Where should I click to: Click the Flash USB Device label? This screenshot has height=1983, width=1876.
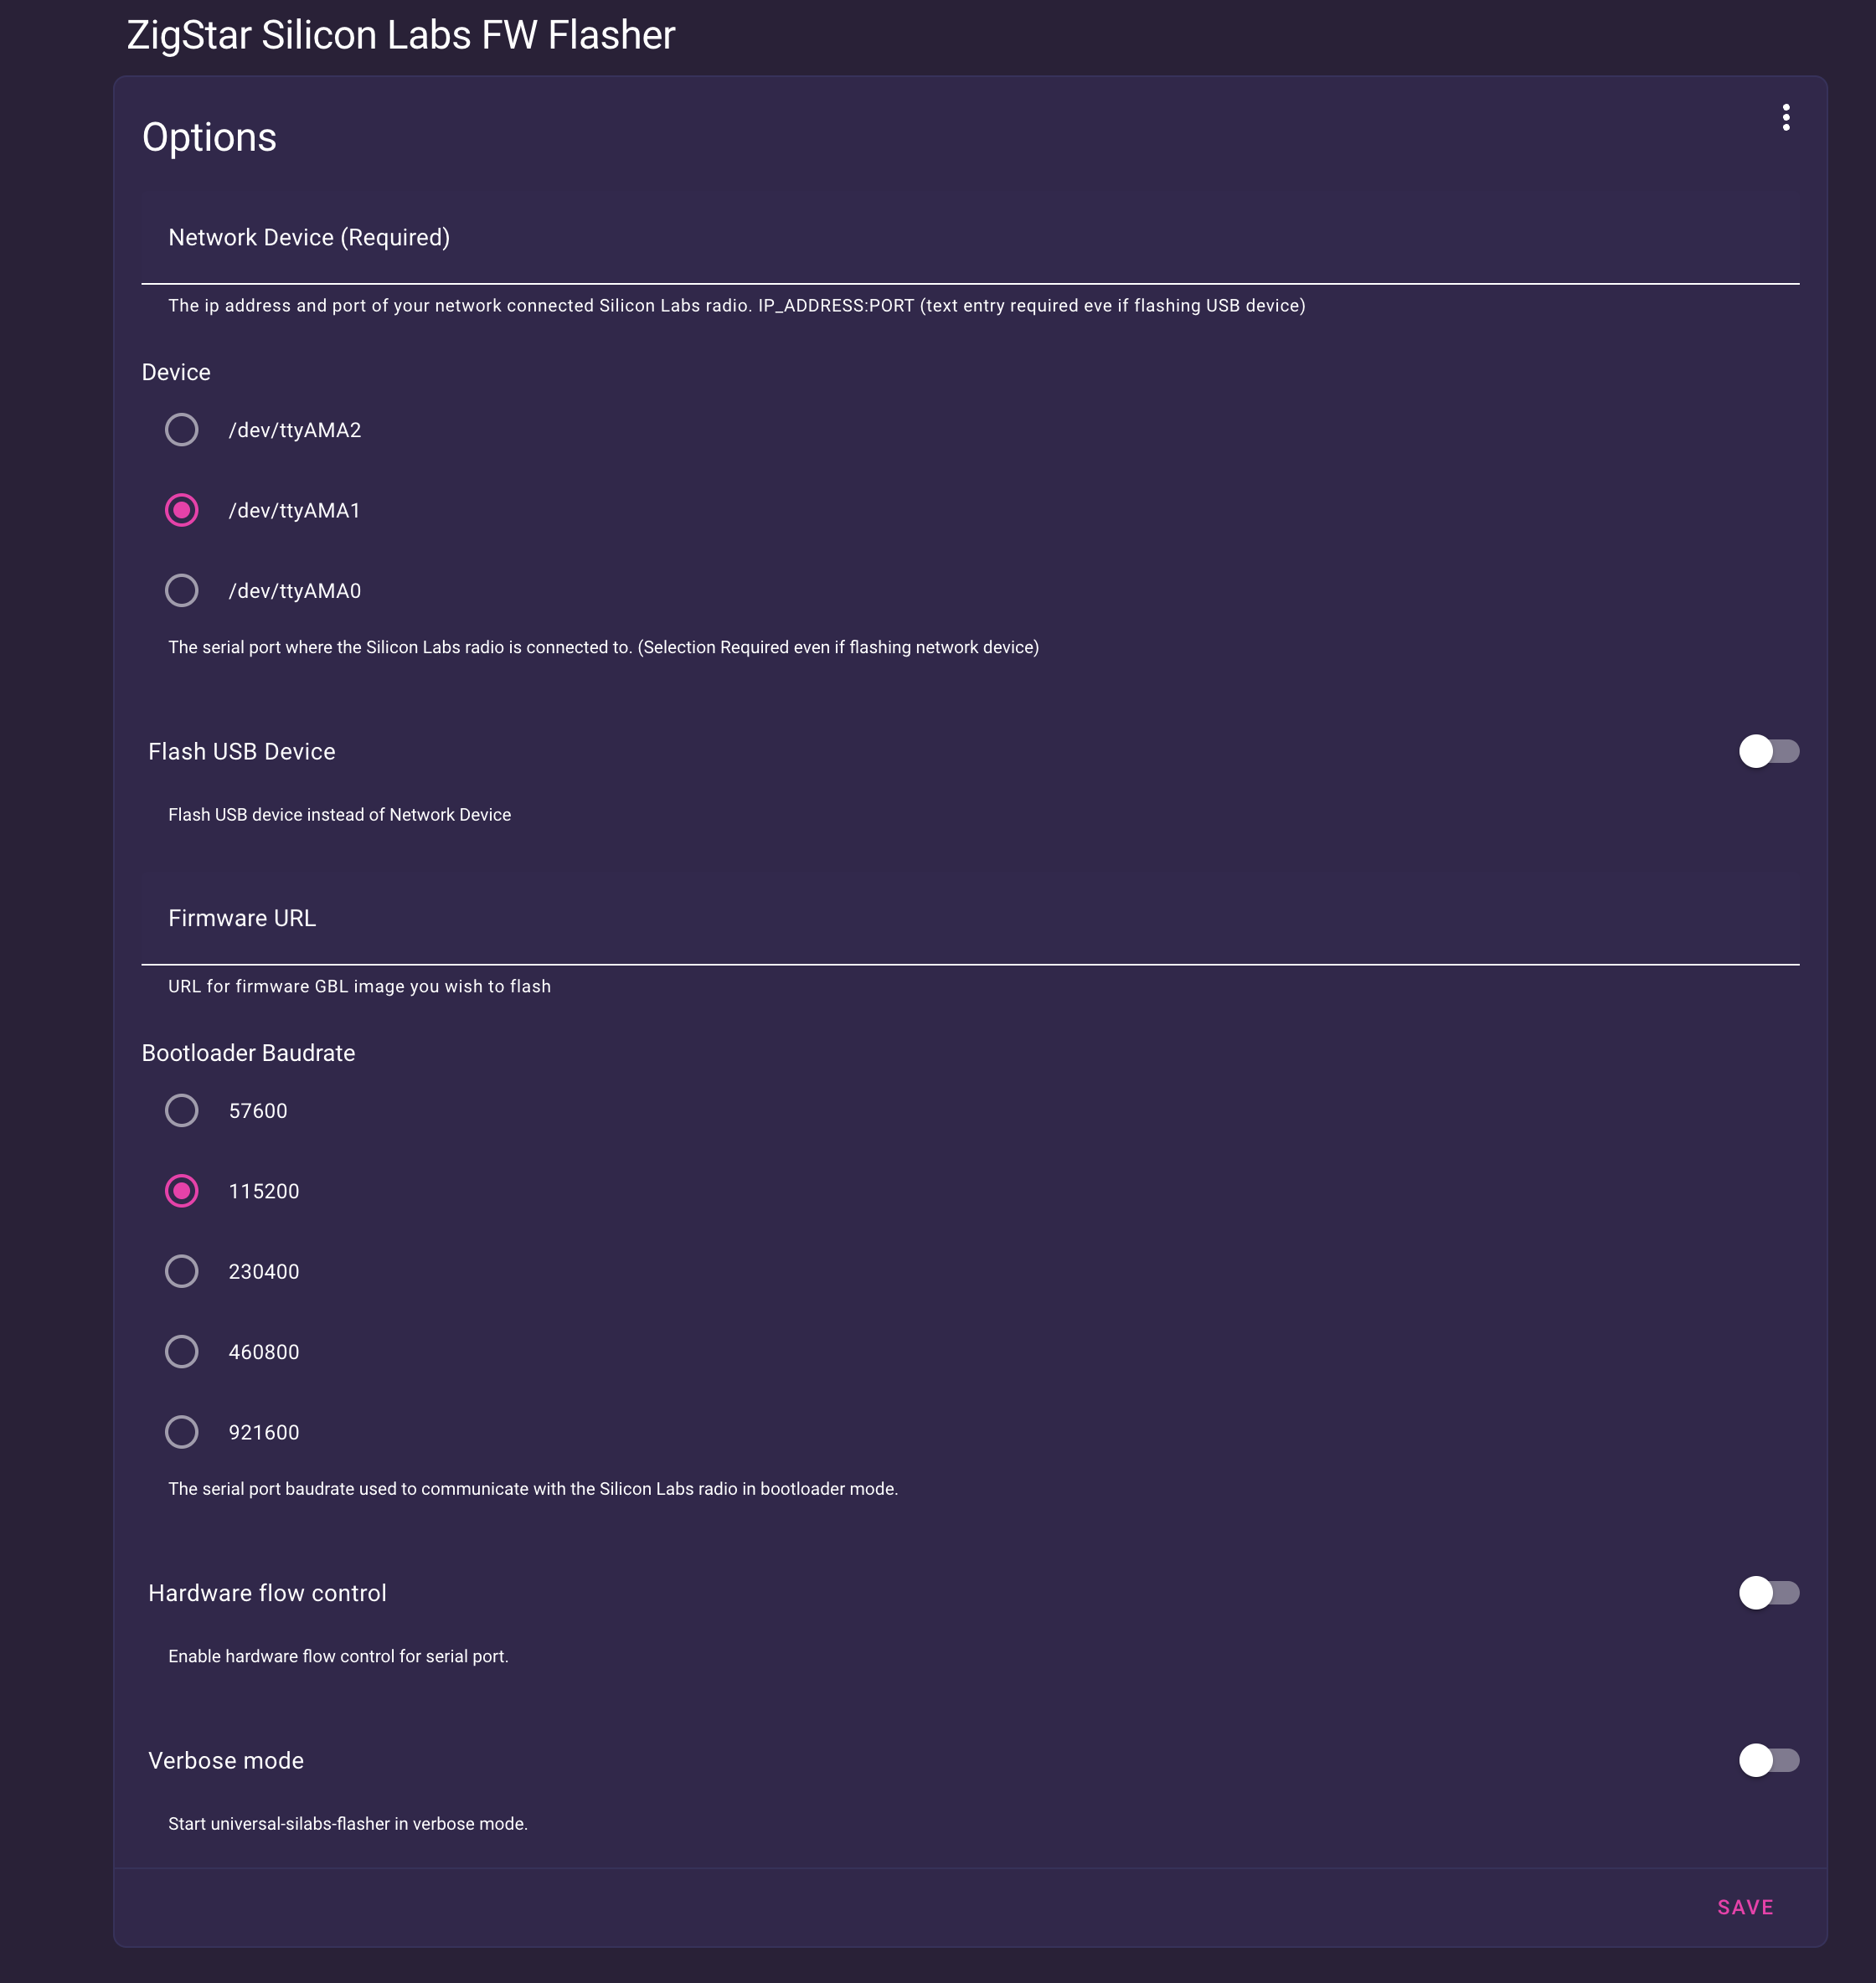click(242, 752)
